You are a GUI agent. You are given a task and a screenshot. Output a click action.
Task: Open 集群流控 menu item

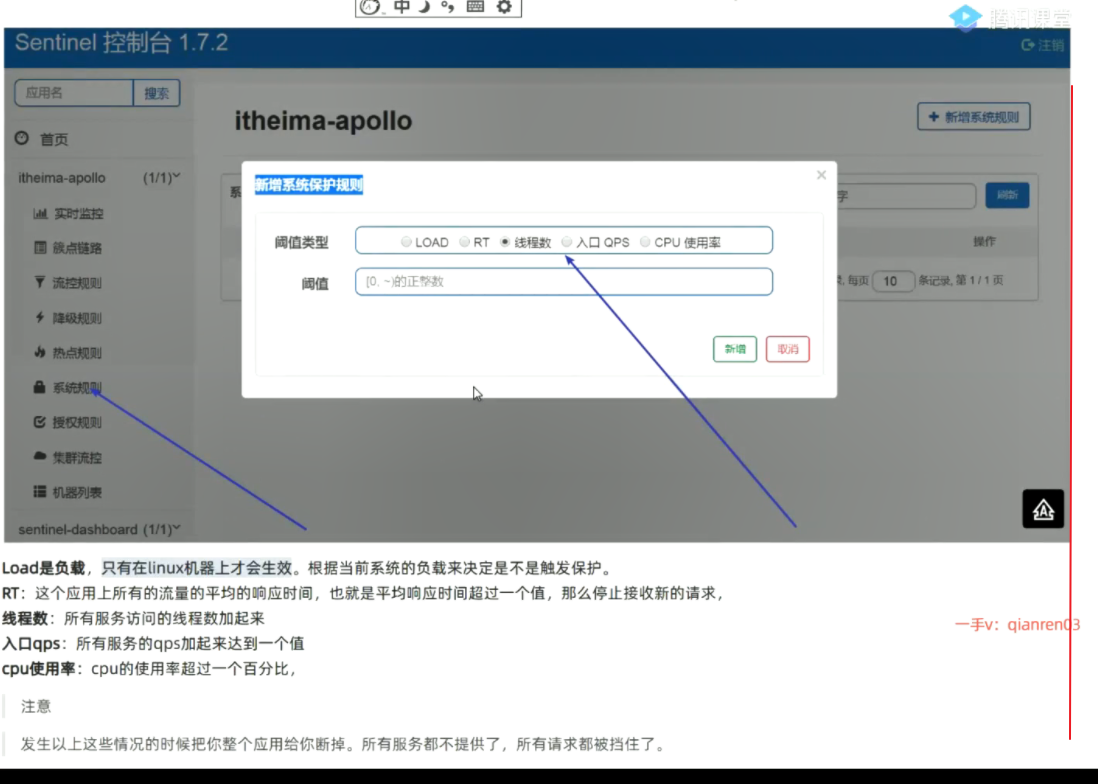point(77,458)
